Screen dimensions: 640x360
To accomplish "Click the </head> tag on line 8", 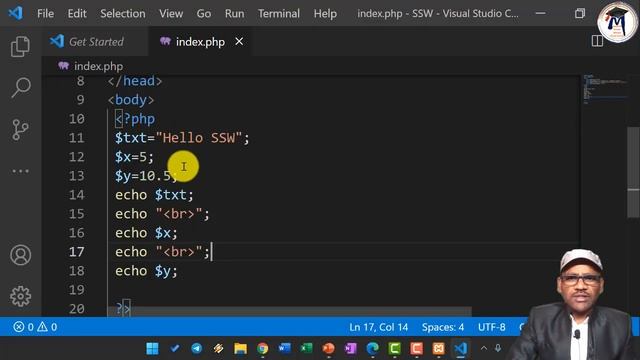I will (135, 81).
